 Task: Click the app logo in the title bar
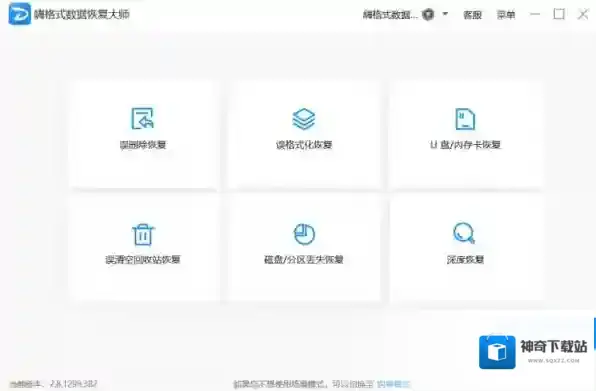19,14
